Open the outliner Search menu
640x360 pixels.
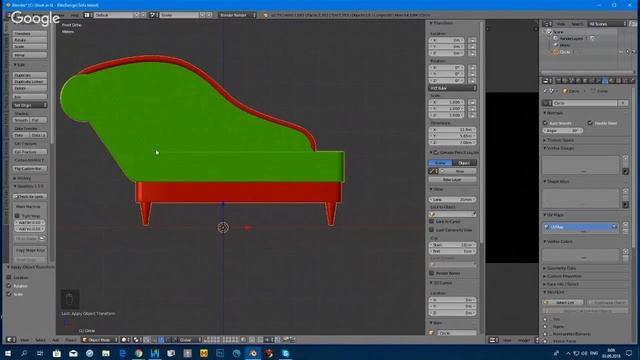[577, 24]
